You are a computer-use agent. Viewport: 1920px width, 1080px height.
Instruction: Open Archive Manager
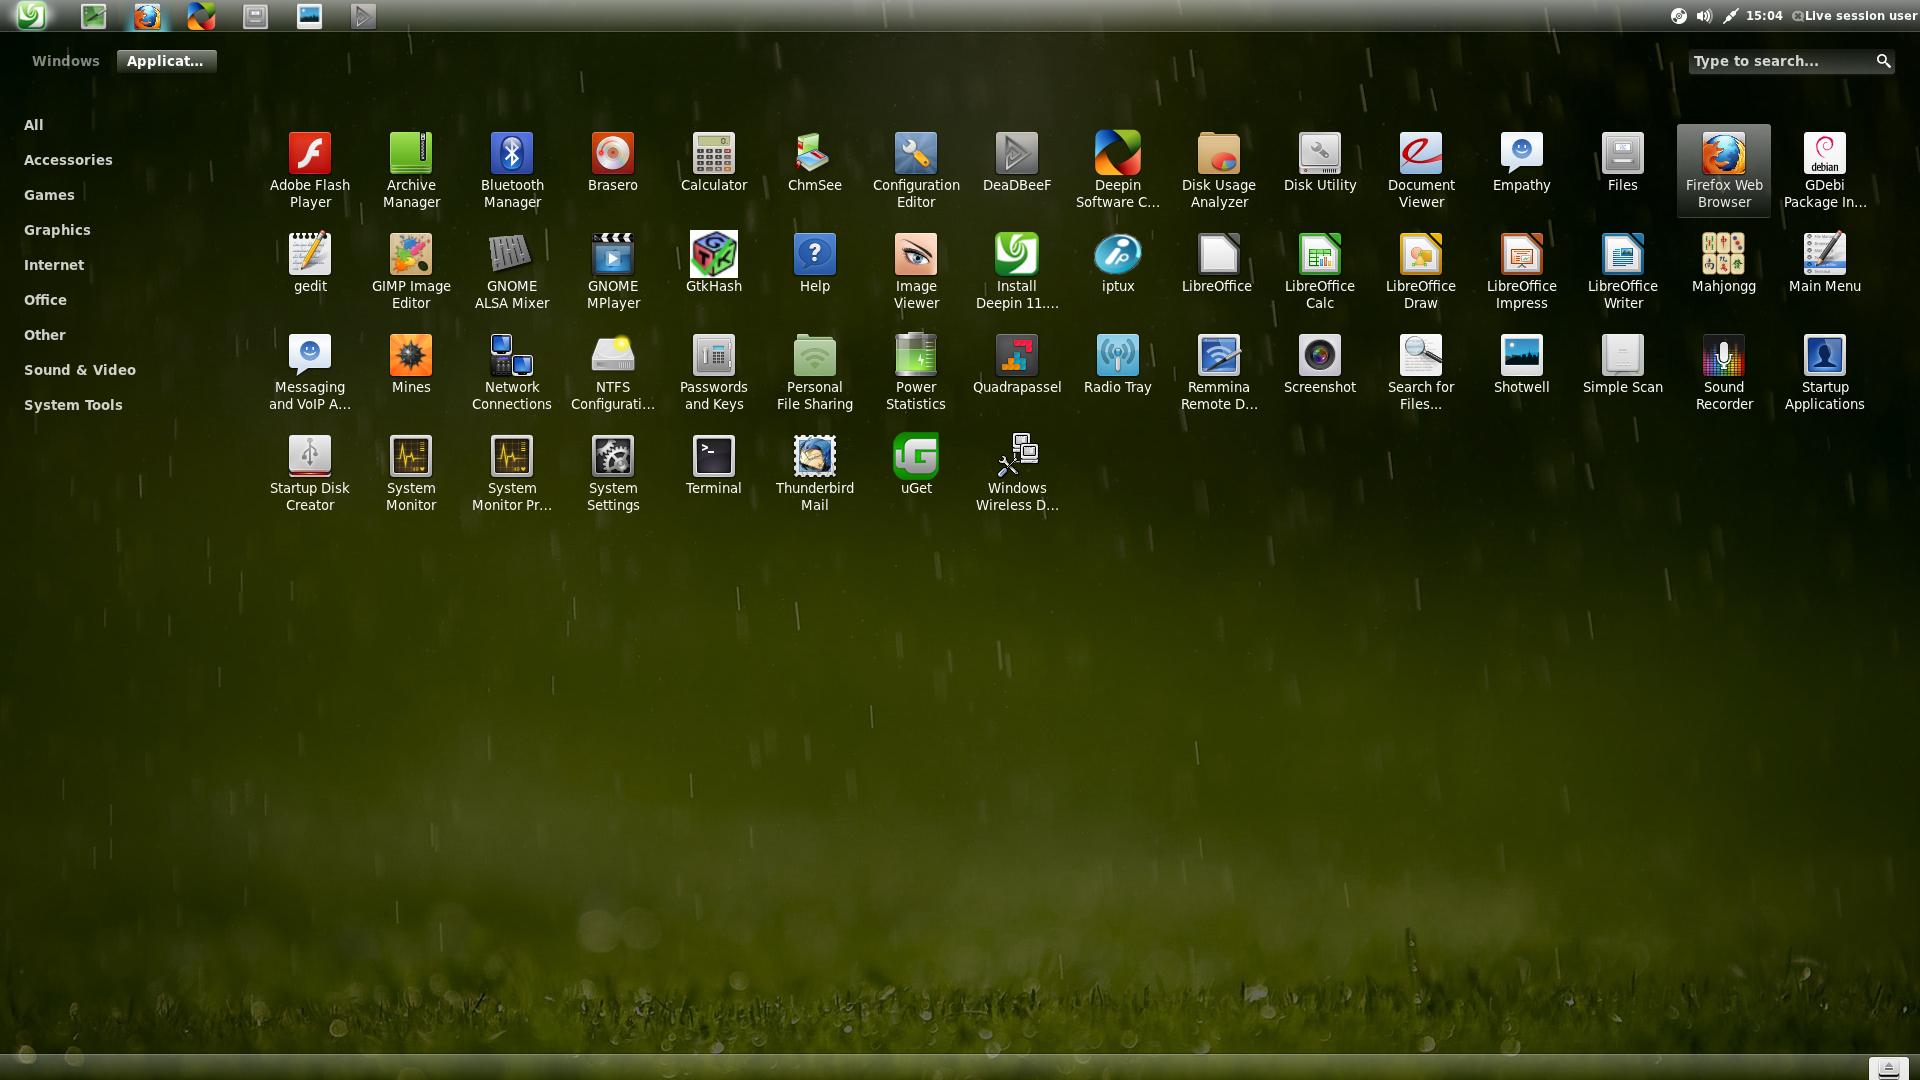click(411, 170)
